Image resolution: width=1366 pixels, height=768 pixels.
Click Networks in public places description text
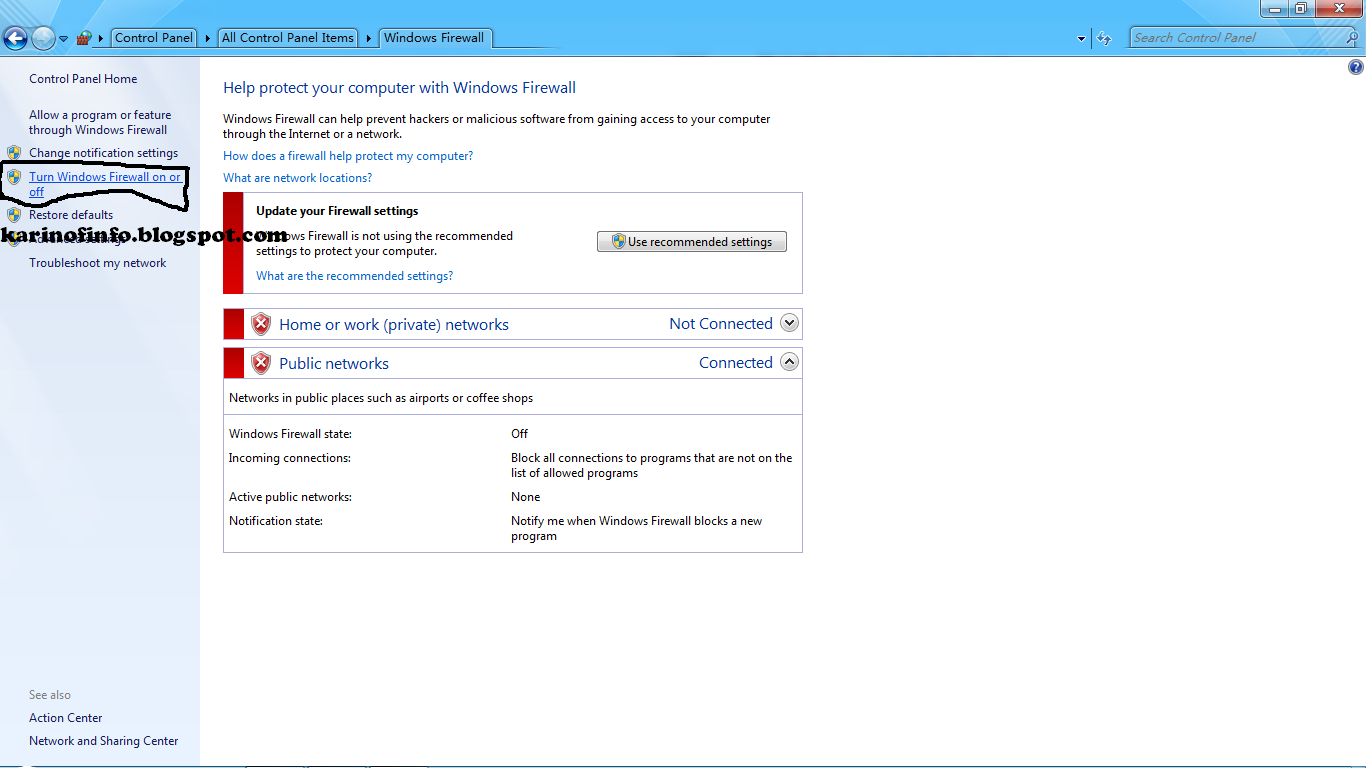(381, 398)
